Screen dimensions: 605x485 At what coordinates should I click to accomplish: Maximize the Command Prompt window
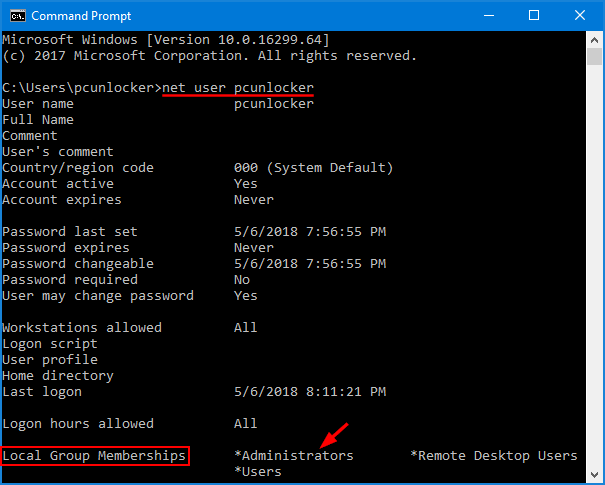tap(534, 16)
